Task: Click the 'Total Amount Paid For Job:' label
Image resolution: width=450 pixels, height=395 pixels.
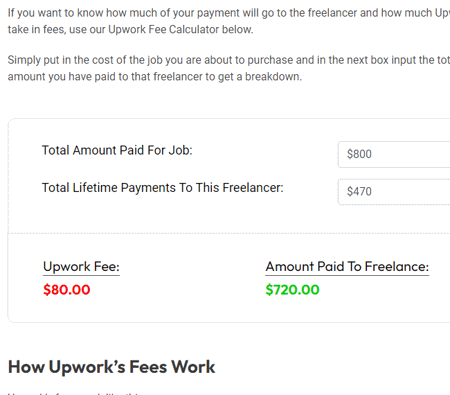Action: click(x=117, y=150)
